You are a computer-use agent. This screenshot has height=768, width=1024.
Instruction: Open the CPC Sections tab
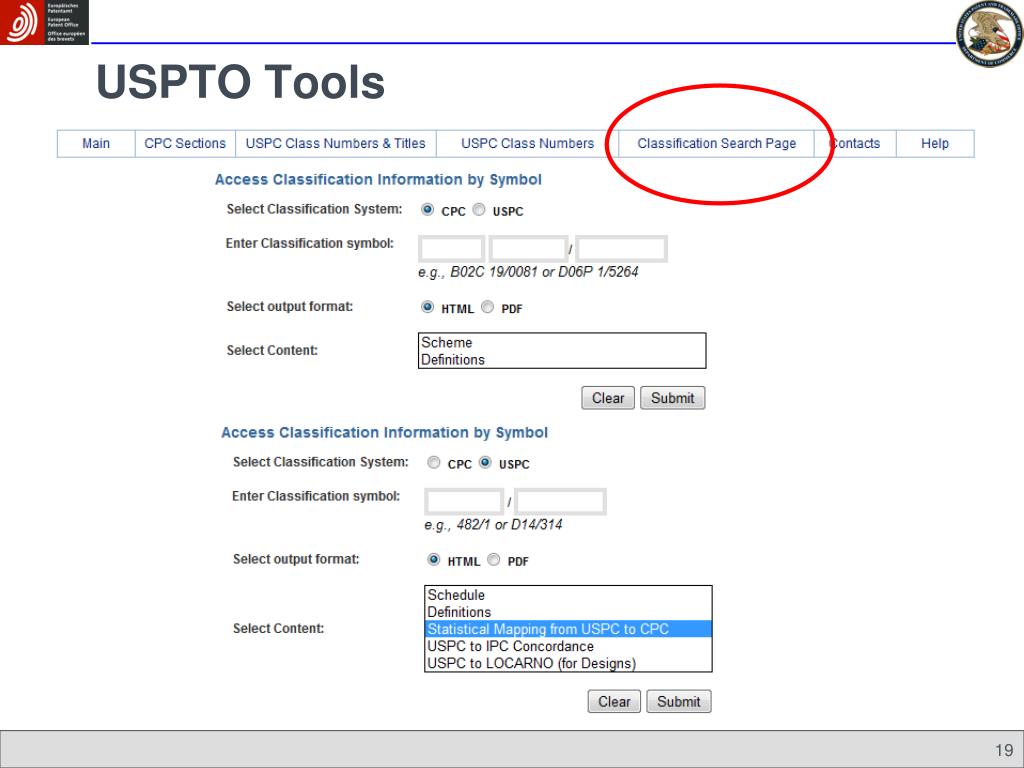(x=185, y=144)
